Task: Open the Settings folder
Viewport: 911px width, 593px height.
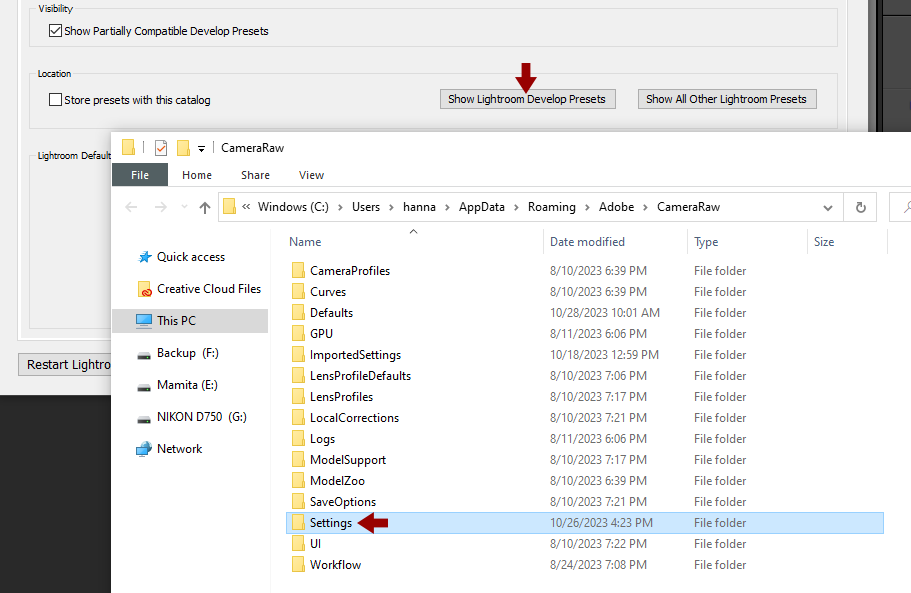Action: 330,522
